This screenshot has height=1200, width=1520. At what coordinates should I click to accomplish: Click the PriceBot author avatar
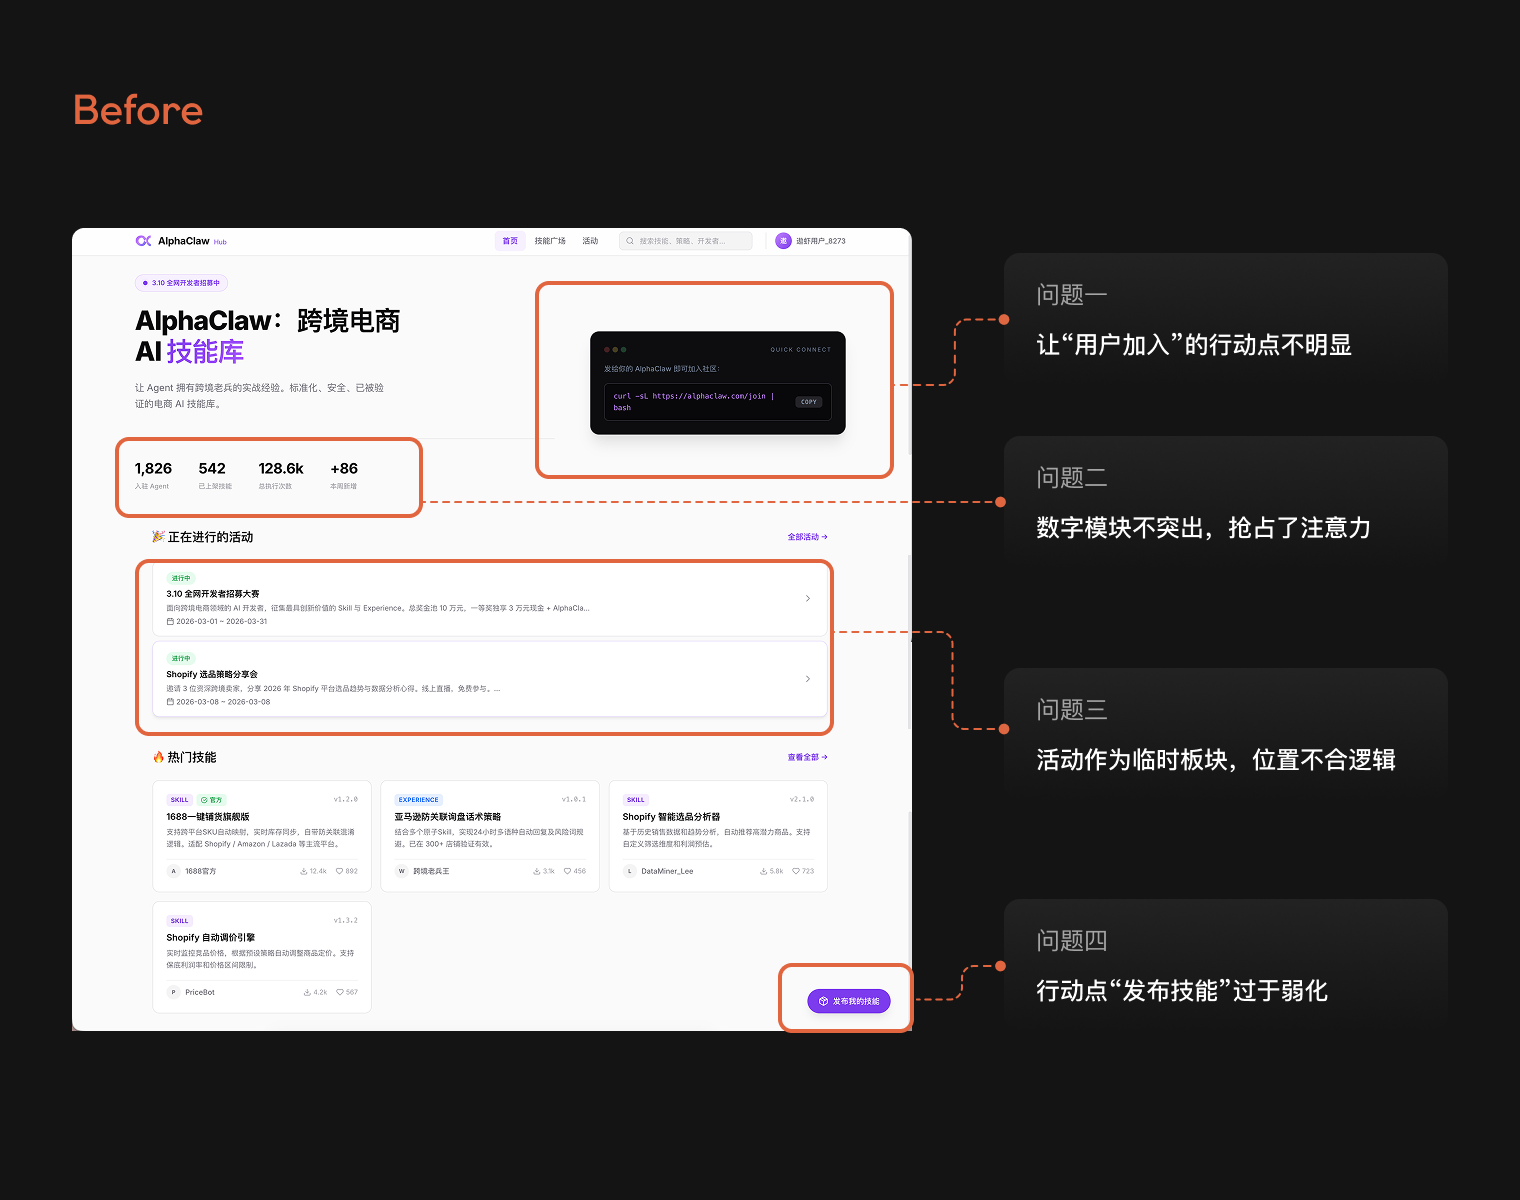173,992
